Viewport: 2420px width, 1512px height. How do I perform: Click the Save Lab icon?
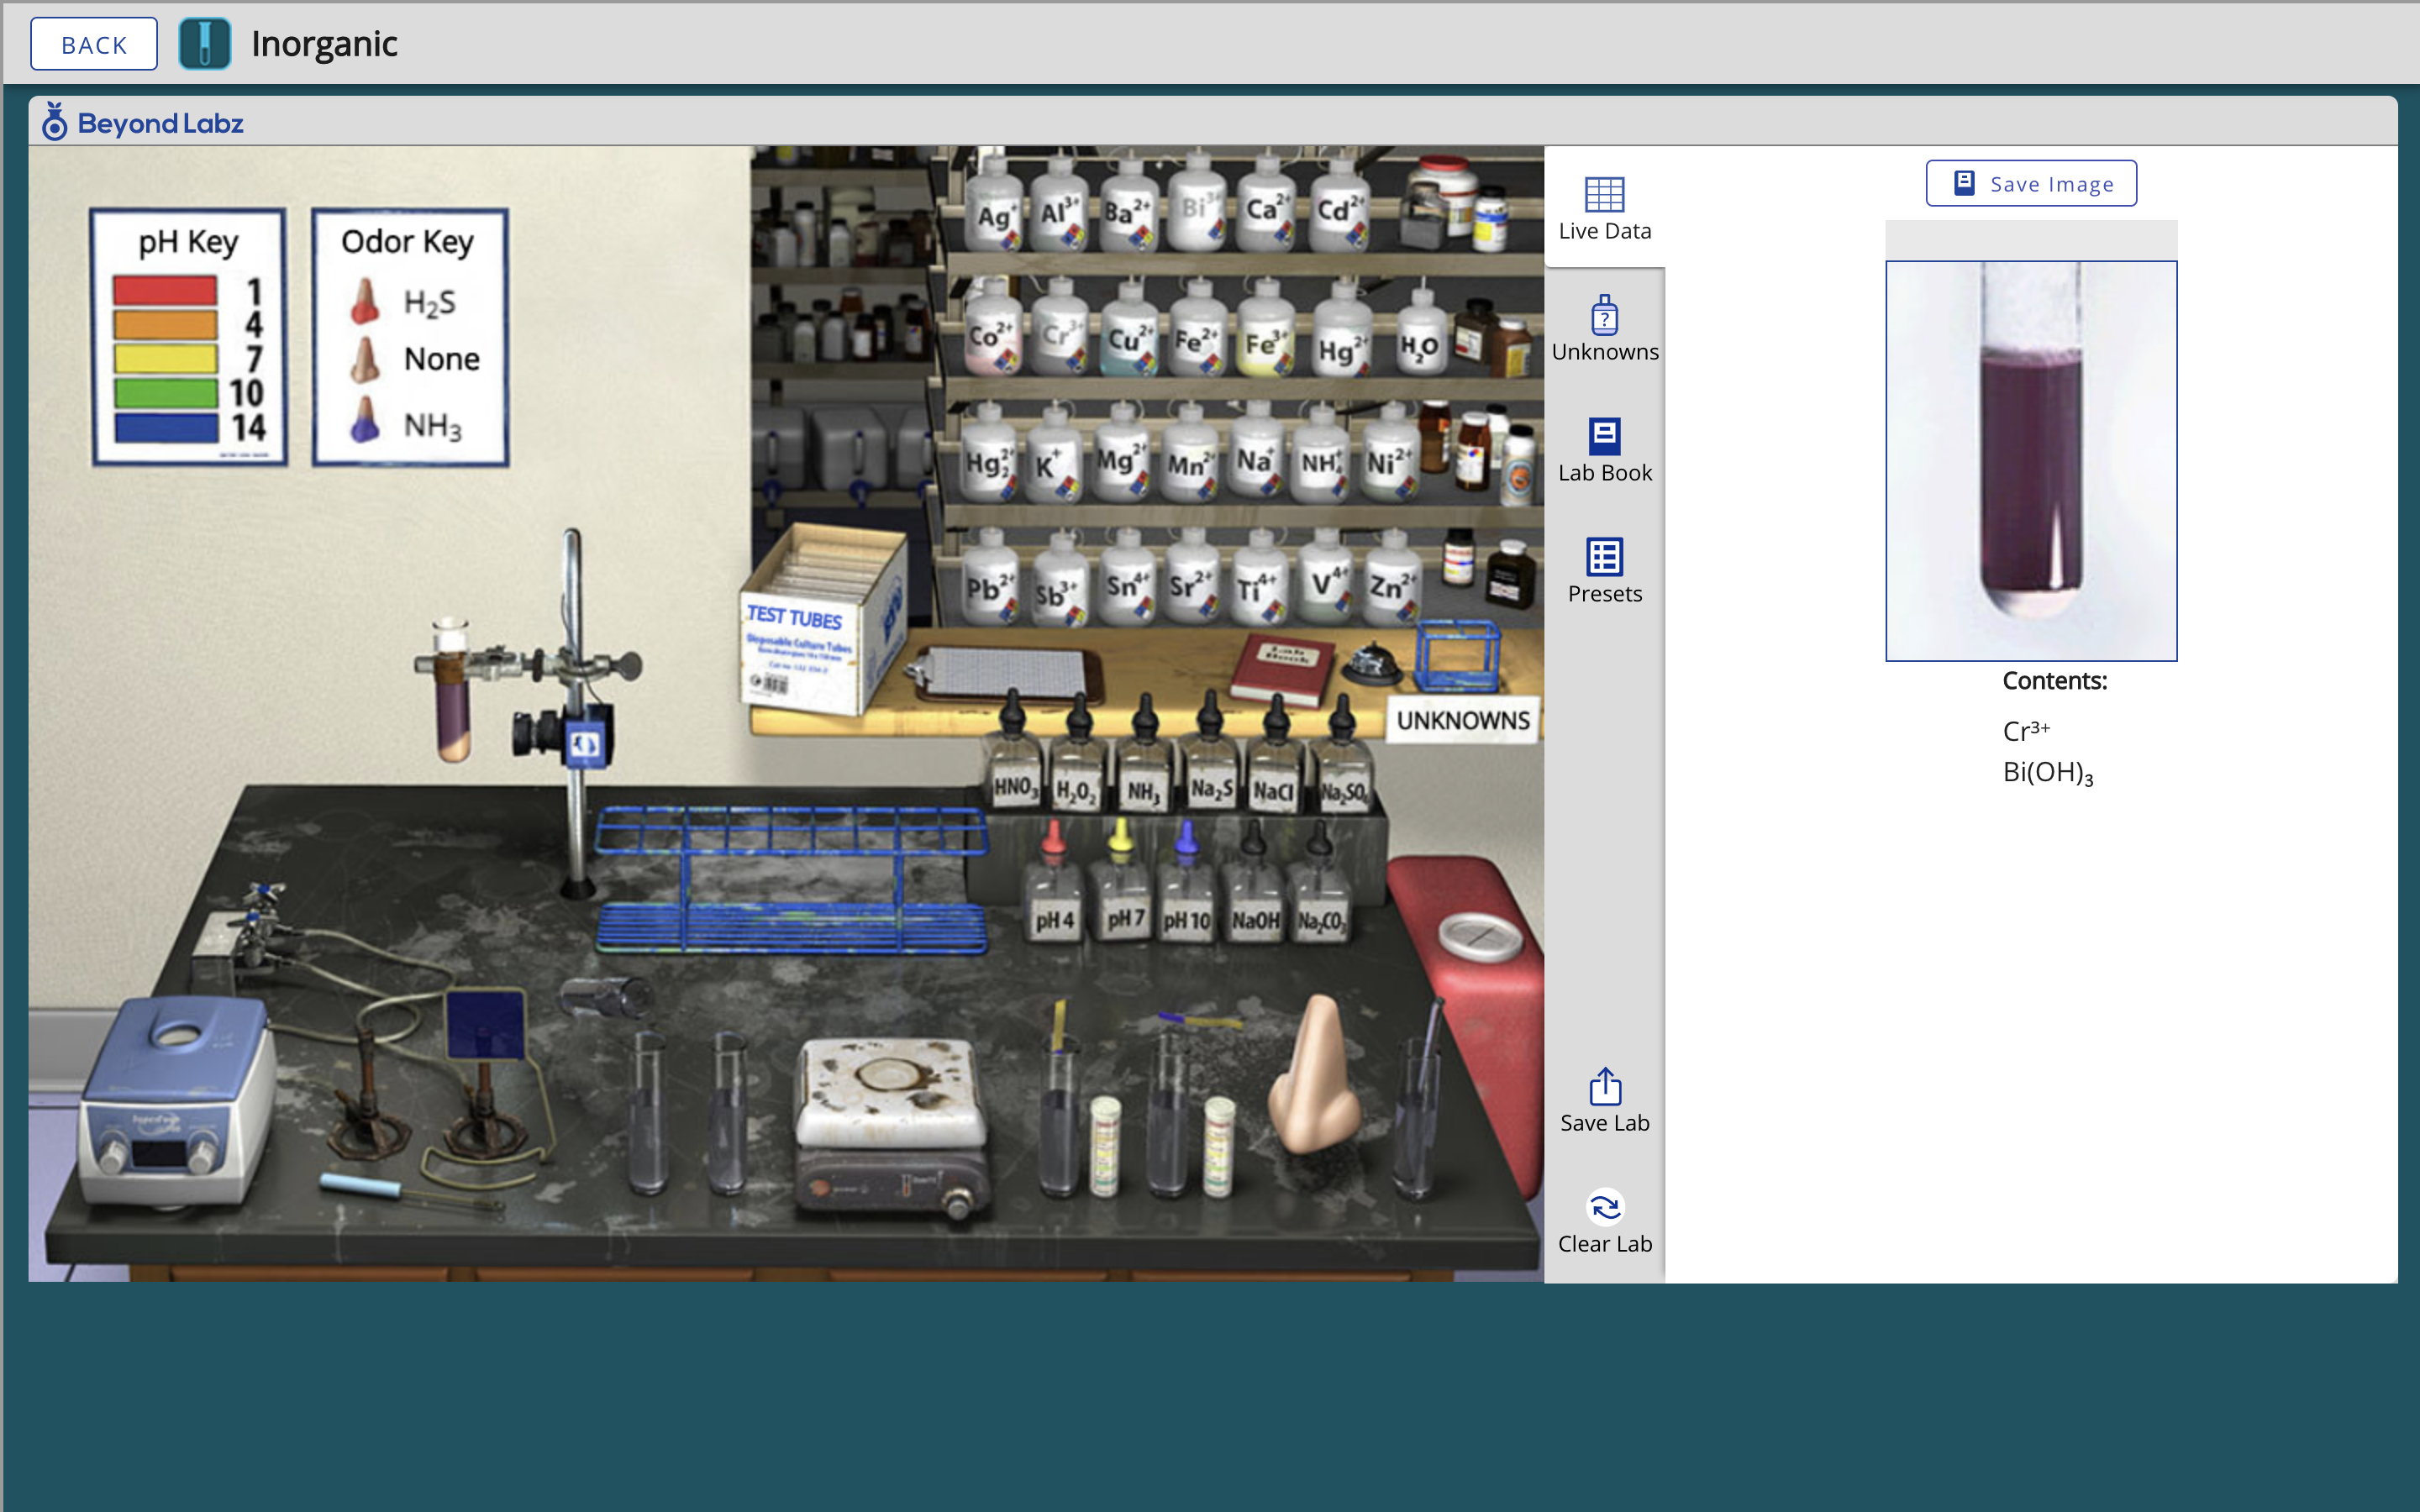tap(1604, 1099)
